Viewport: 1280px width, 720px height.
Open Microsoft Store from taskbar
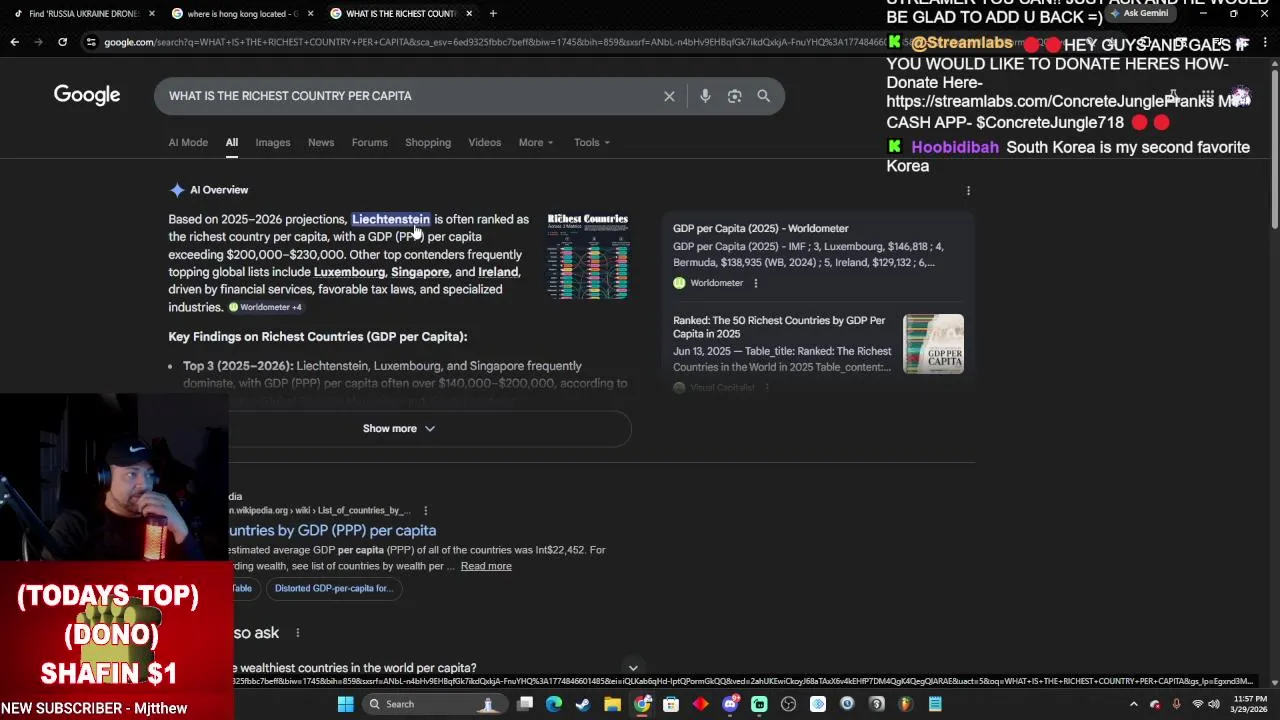671,704
